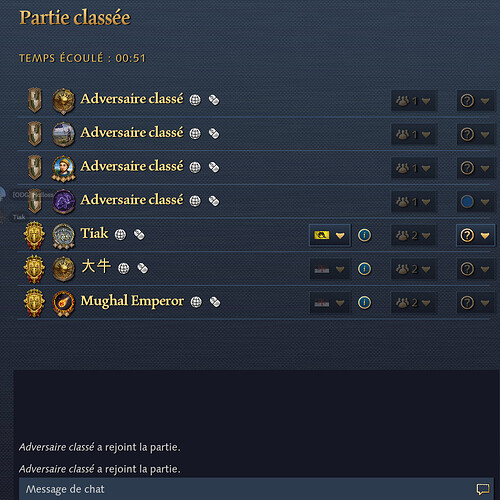Click the info icon next to Tiak

364,235
